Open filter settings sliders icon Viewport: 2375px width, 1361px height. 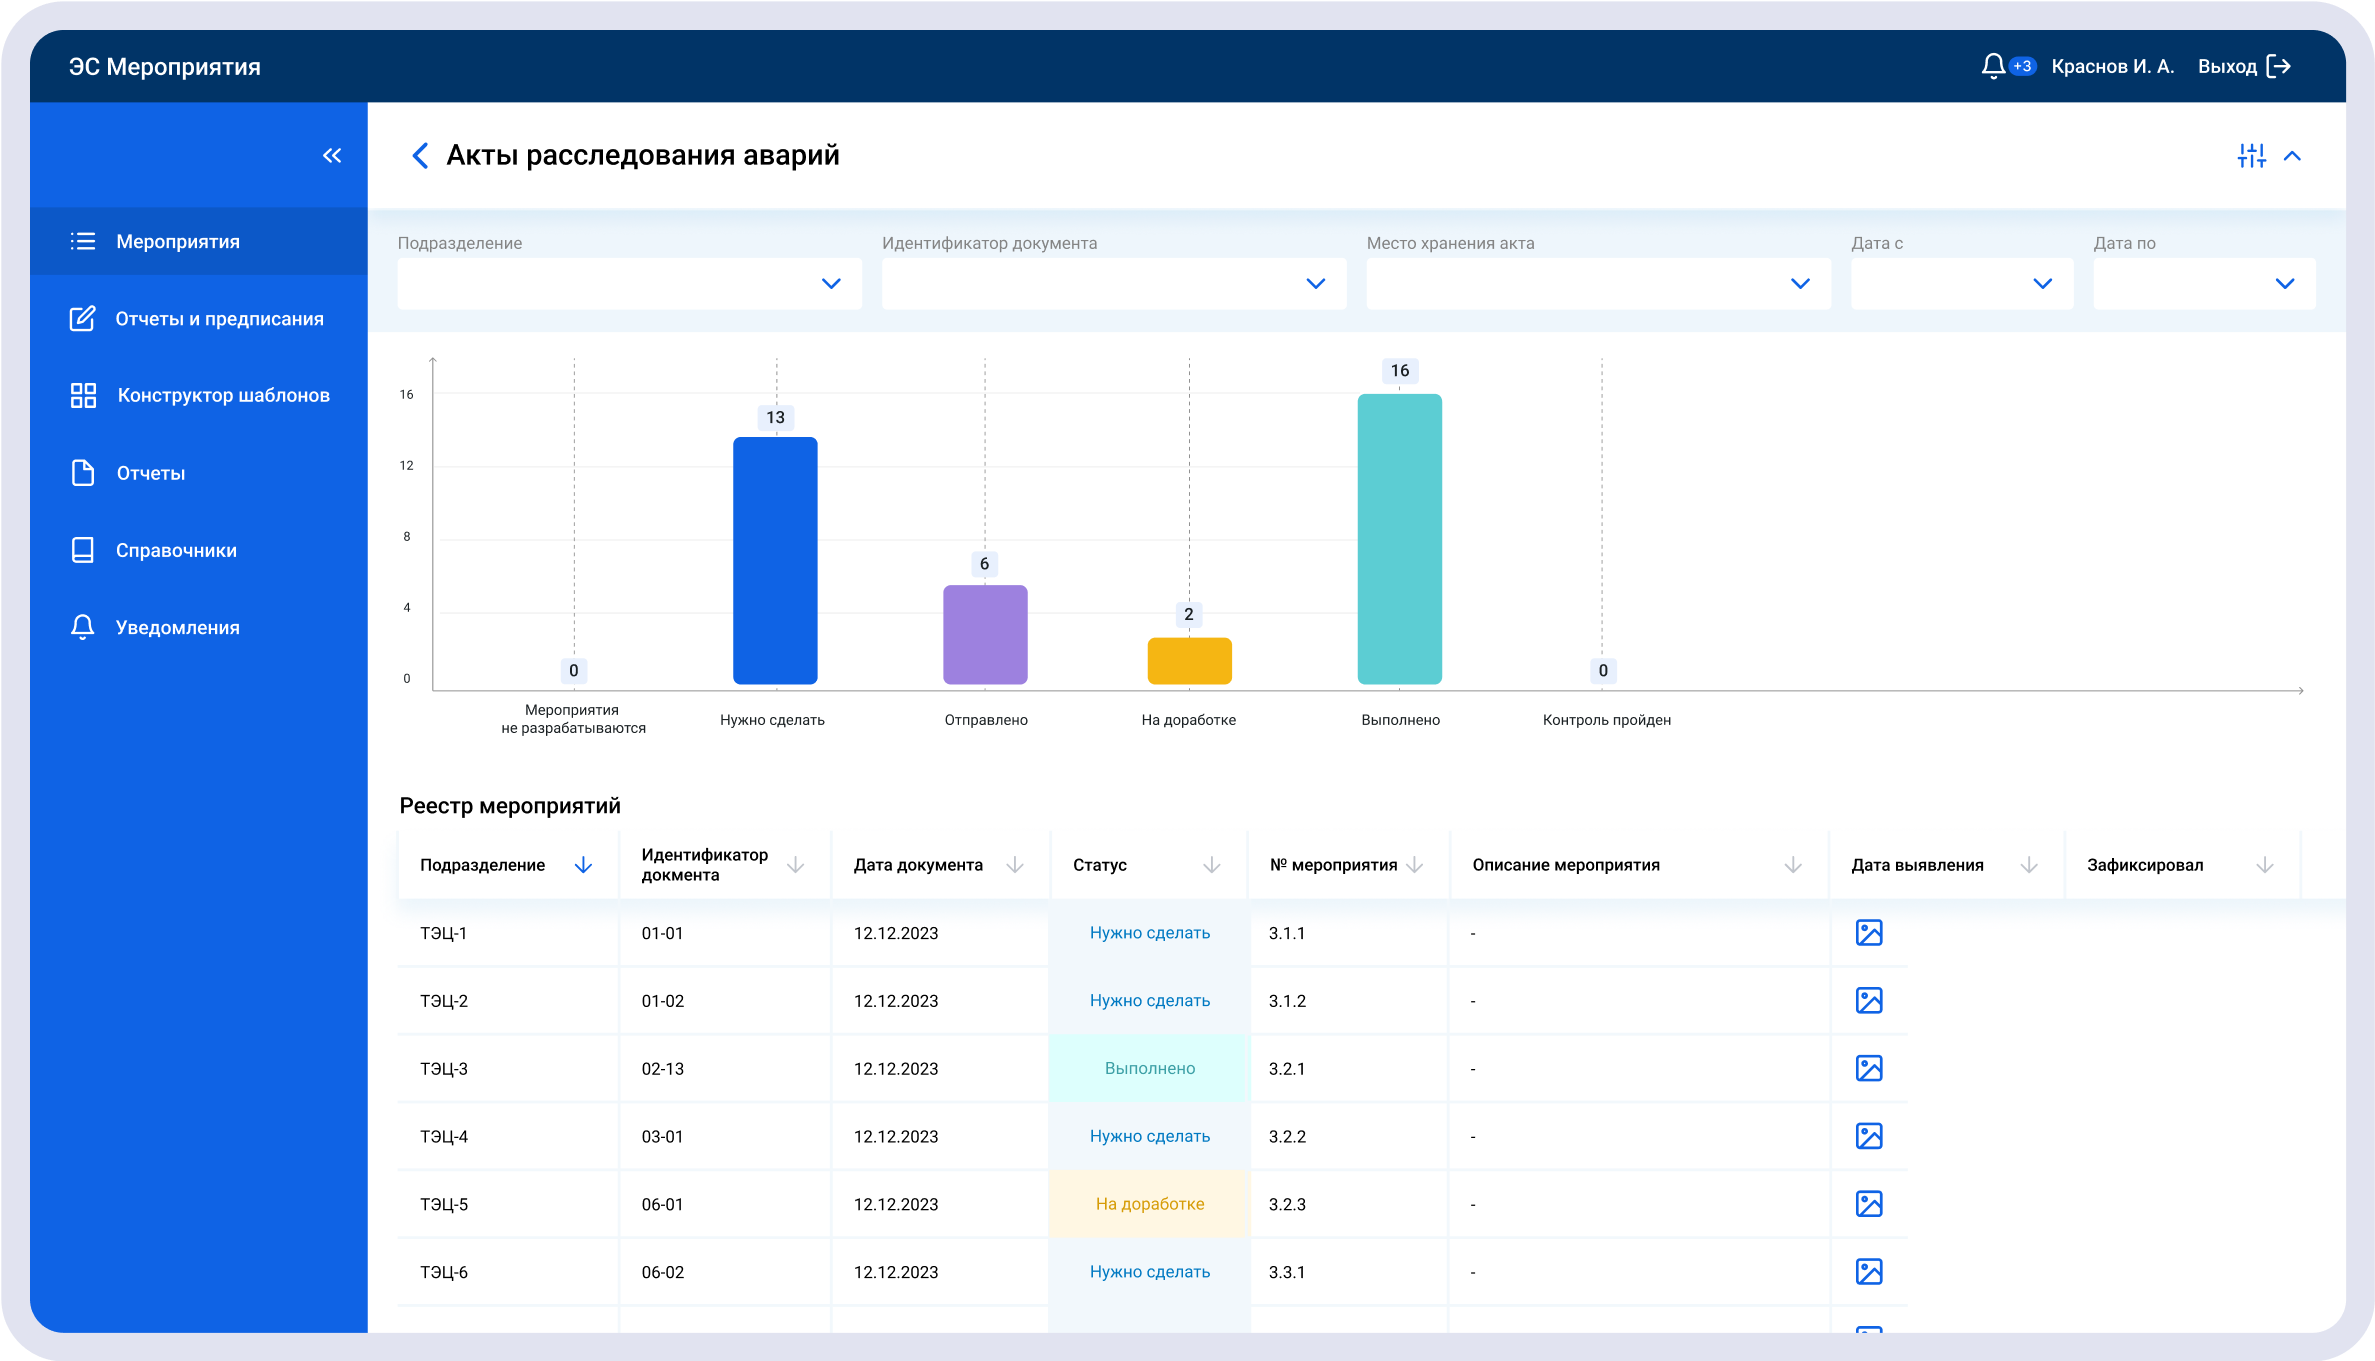[x=2251, y=155]
